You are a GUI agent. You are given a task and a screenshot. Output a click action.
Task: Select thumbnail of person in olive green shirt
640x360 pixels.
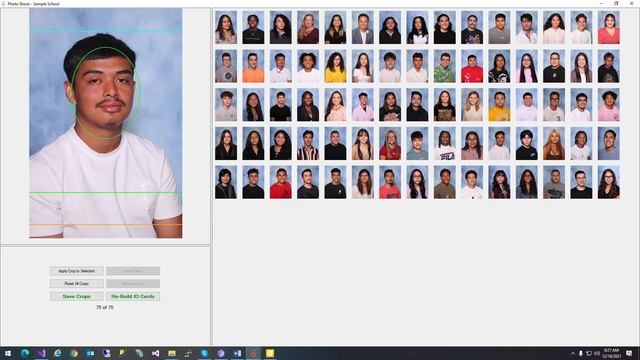pos(444,182)
